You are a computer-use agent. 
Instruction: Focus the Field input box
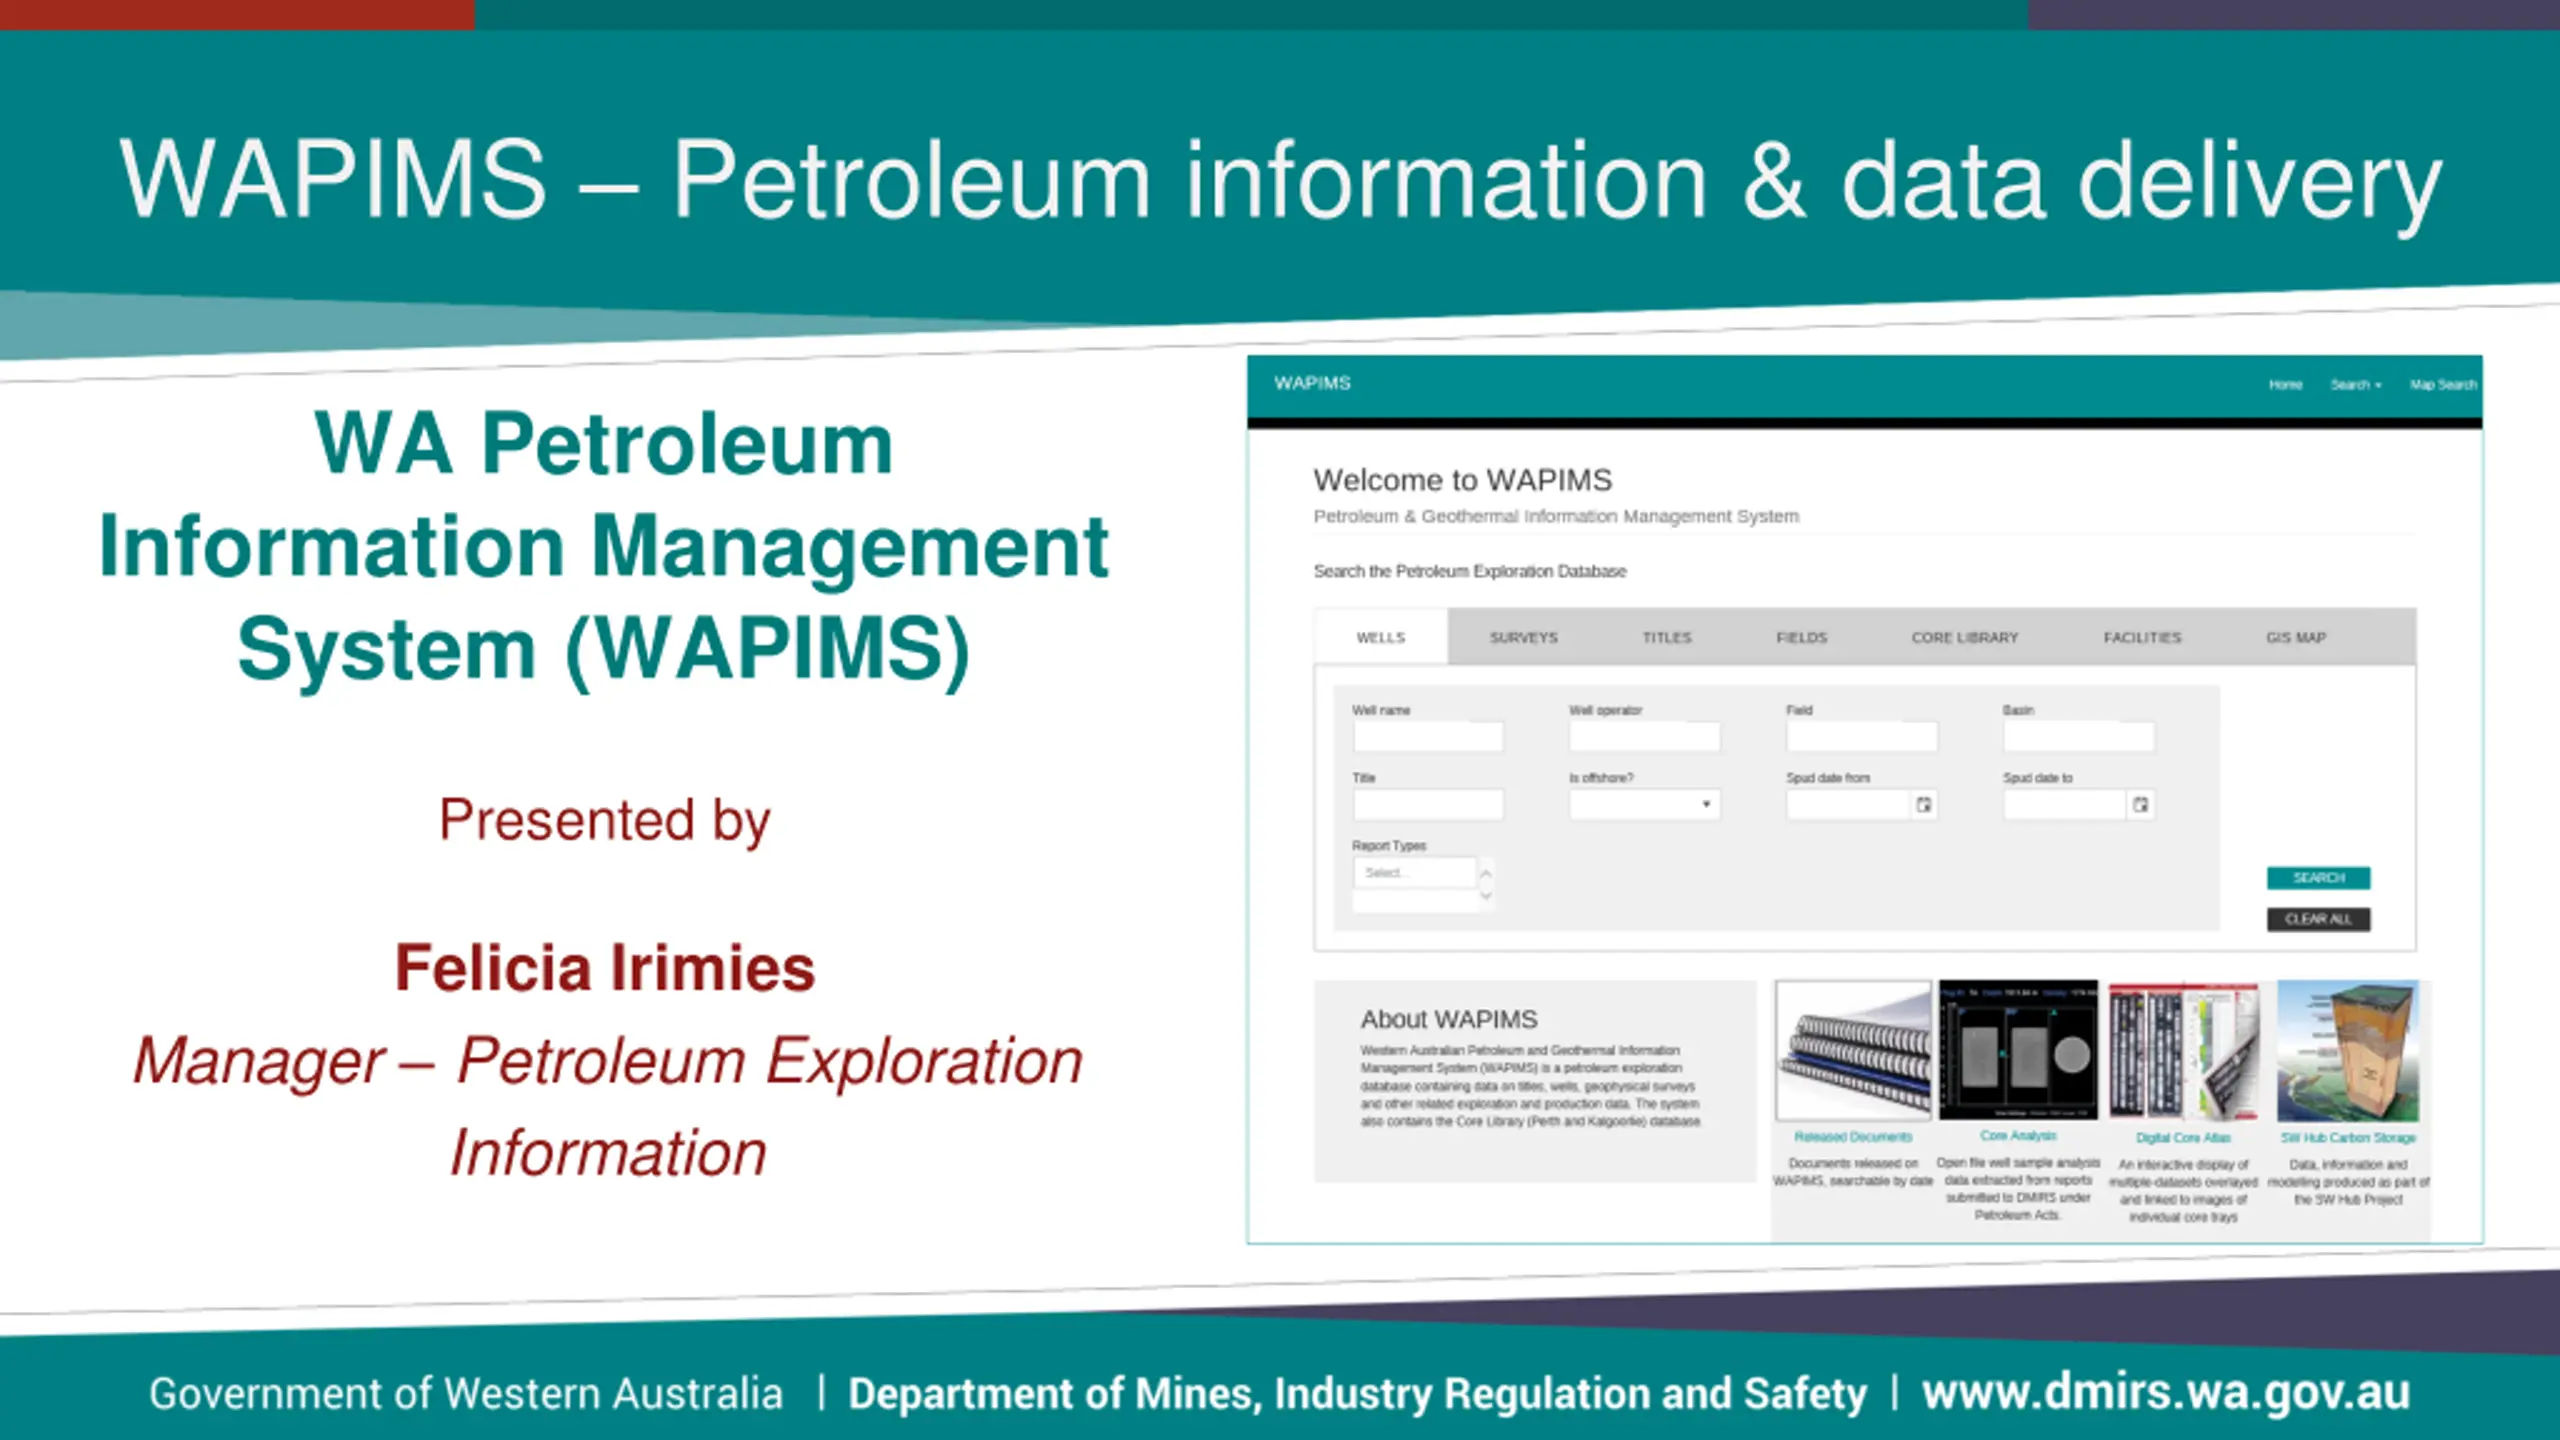pyautogui.click(x=1861, y=737)
